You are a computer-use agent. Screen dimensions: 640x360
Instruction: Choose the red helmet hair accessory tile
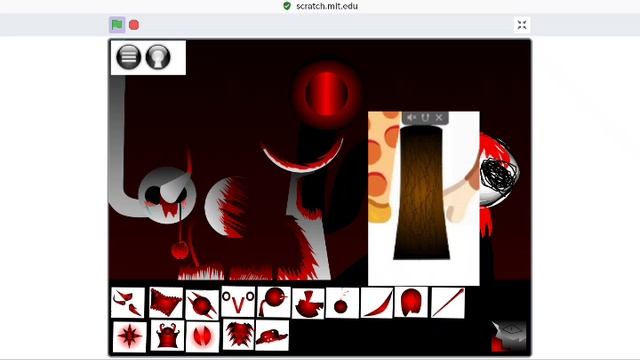pos(411,302)
